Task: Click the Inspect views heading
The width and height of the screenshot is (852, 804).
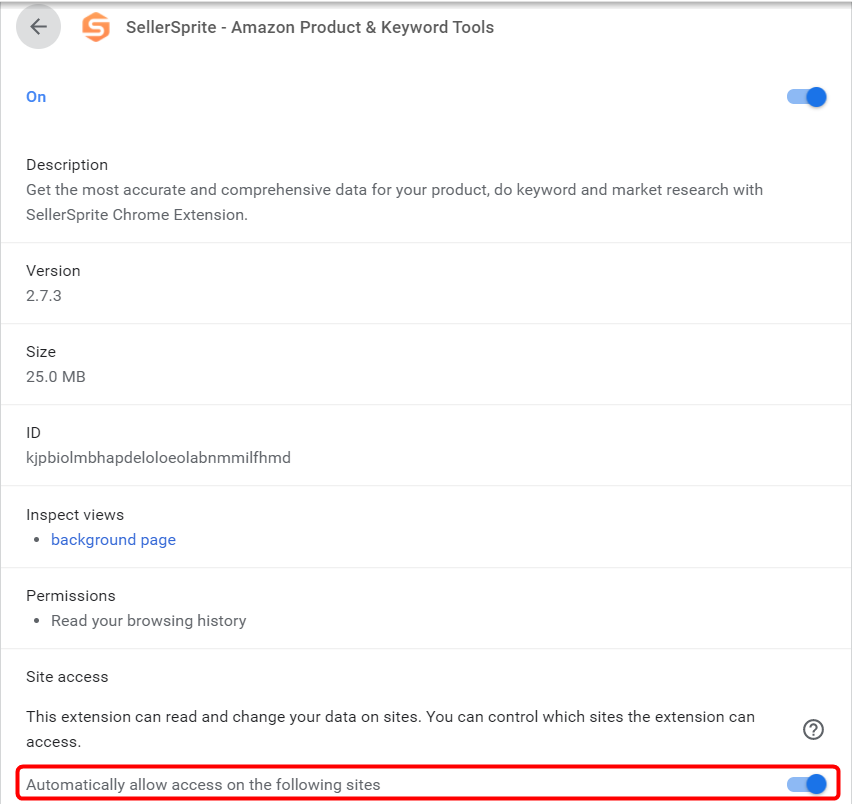Action: pyautogui.click(x=75, y=515)
